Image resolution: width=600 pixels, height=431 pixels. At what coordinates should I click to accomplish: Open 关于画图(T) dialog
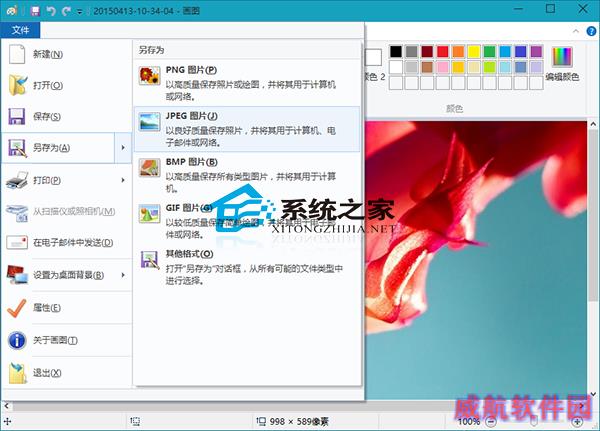click(66, 340)
